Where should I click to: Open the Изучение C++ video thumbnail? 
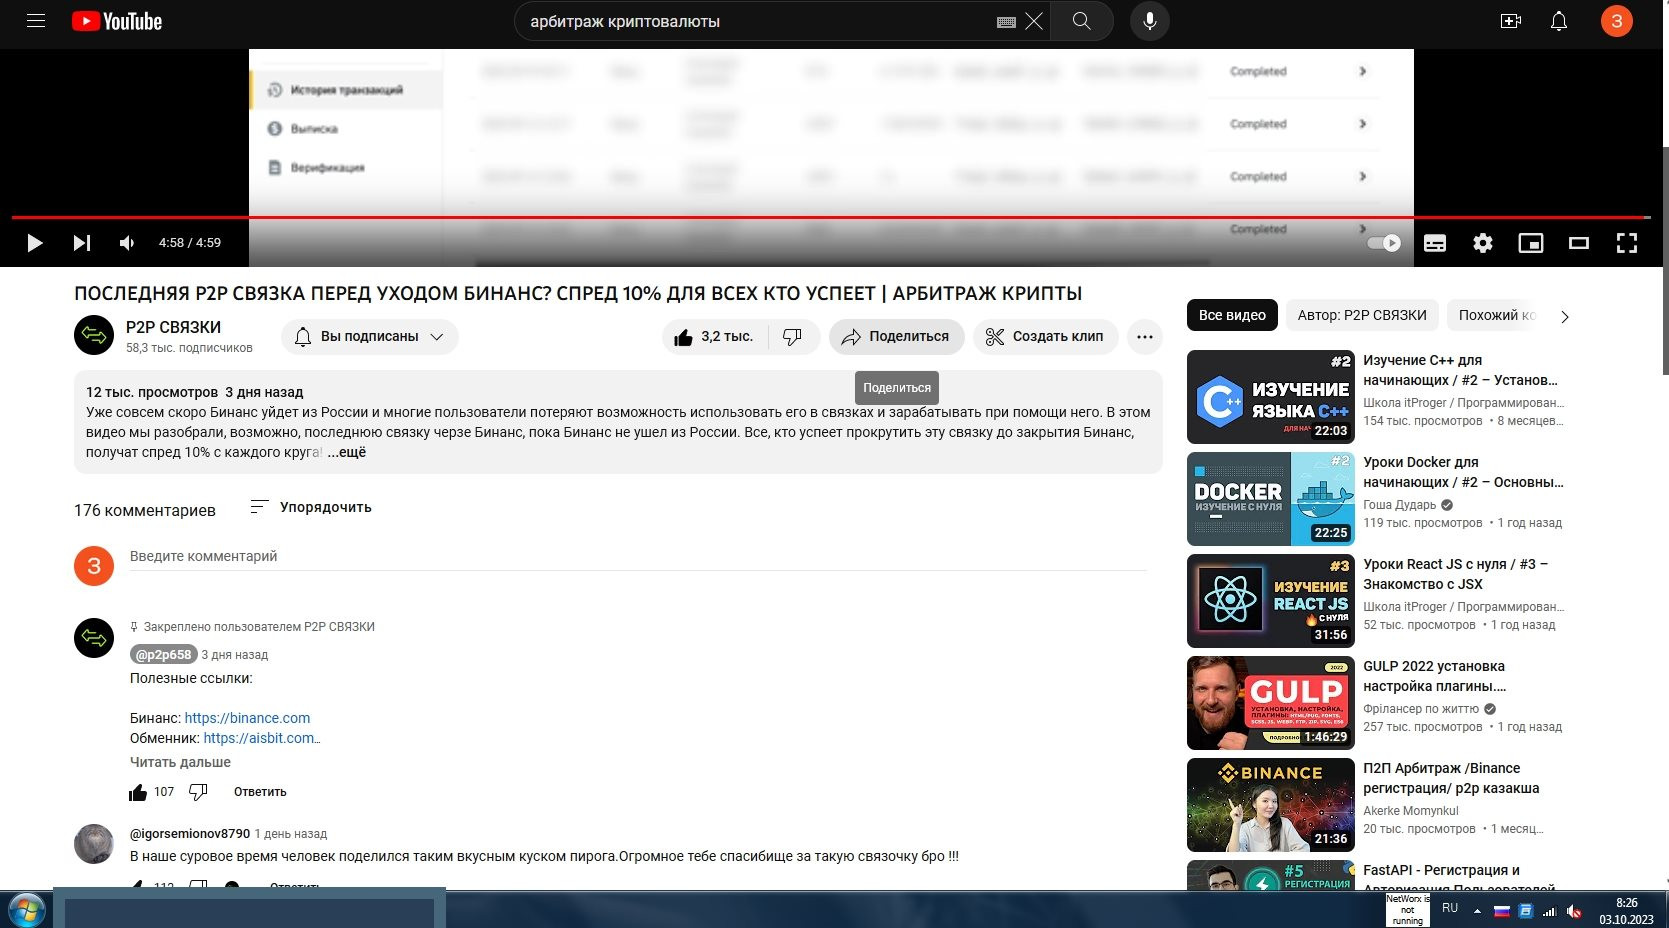tap(1271, 397)
